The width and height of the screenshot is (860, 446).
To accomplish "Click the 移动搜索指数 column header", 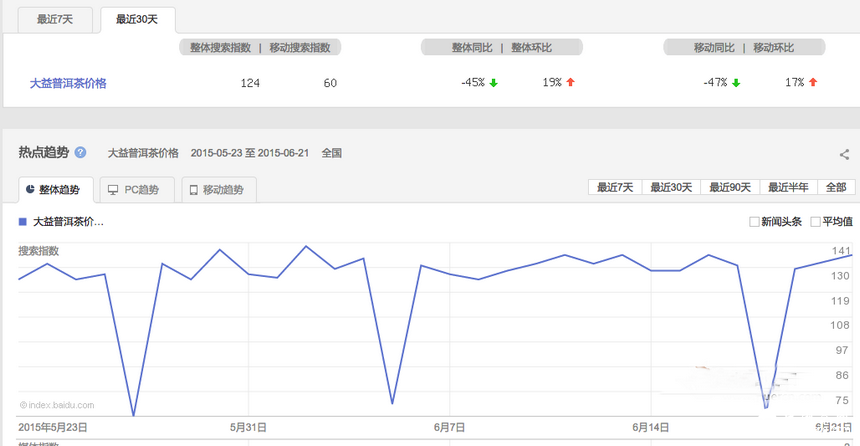I will click(x=299, y=48).
